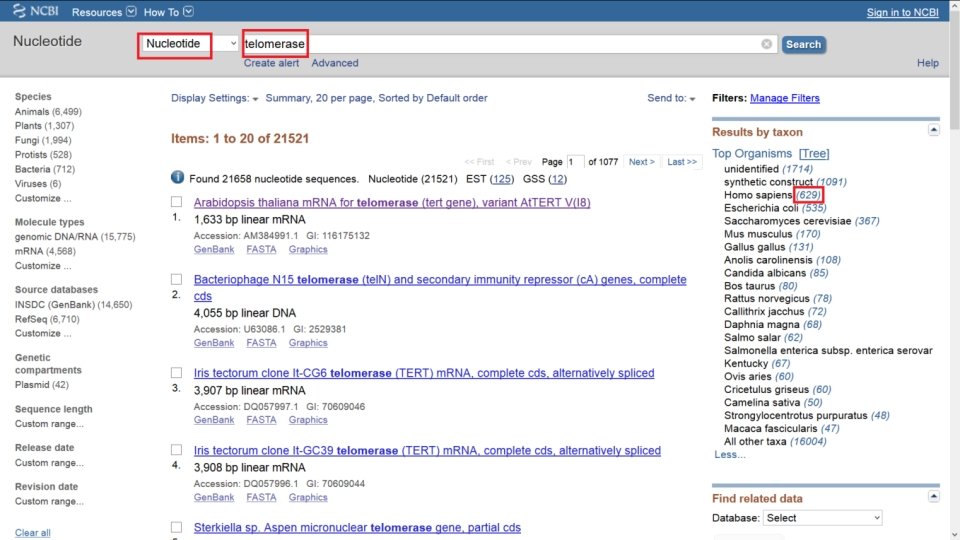Open the How To menu
The height and width of the screenshot is (540, 960).
(168, 12)
